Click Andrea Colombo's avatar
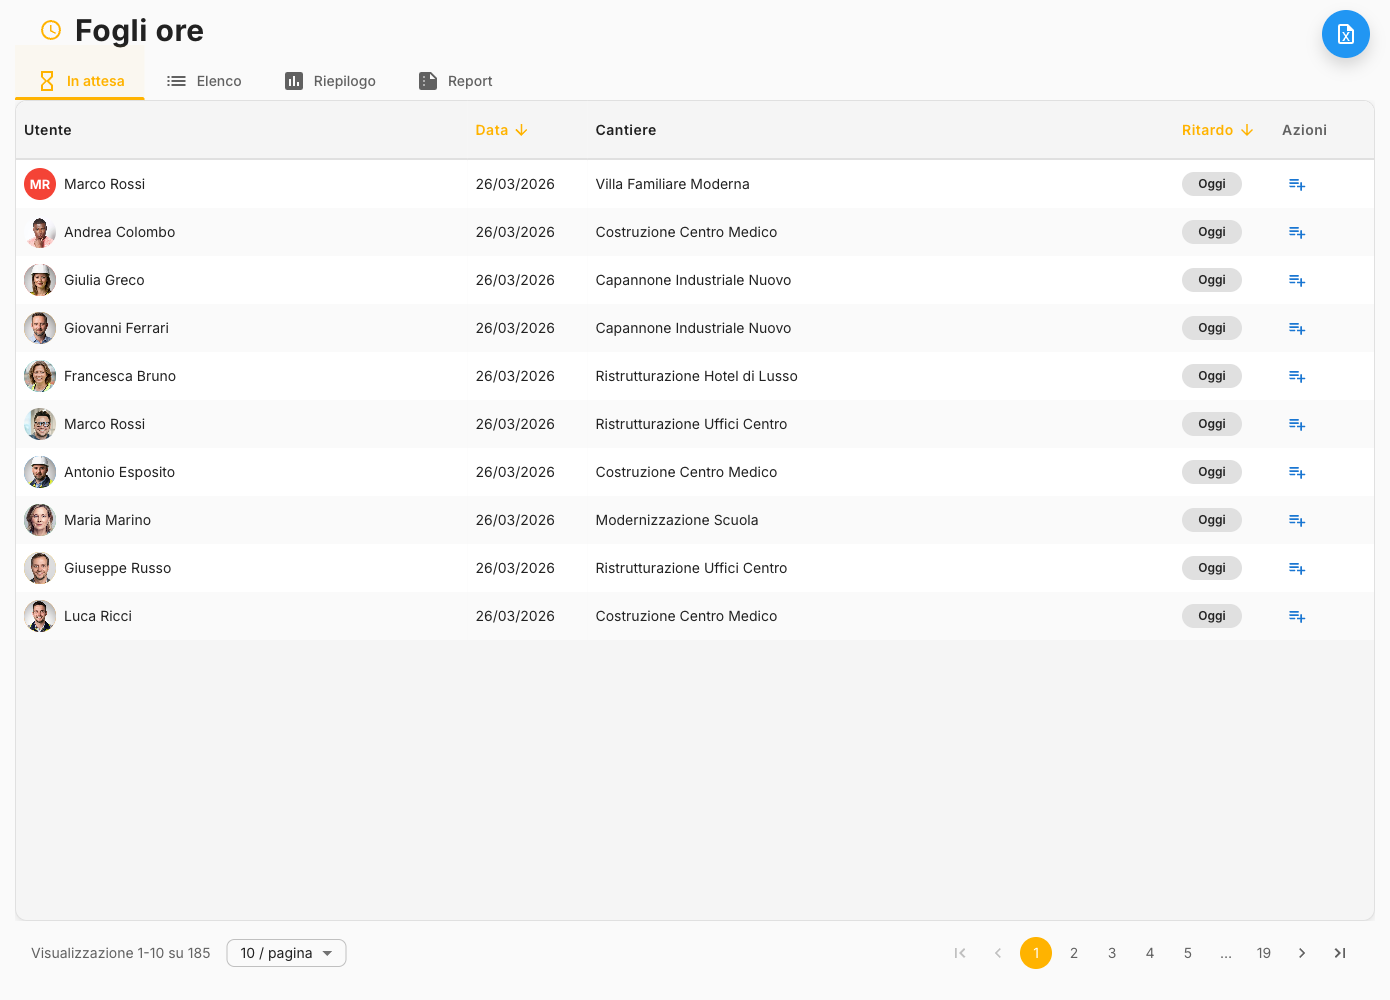 click(x=40, y=232)
